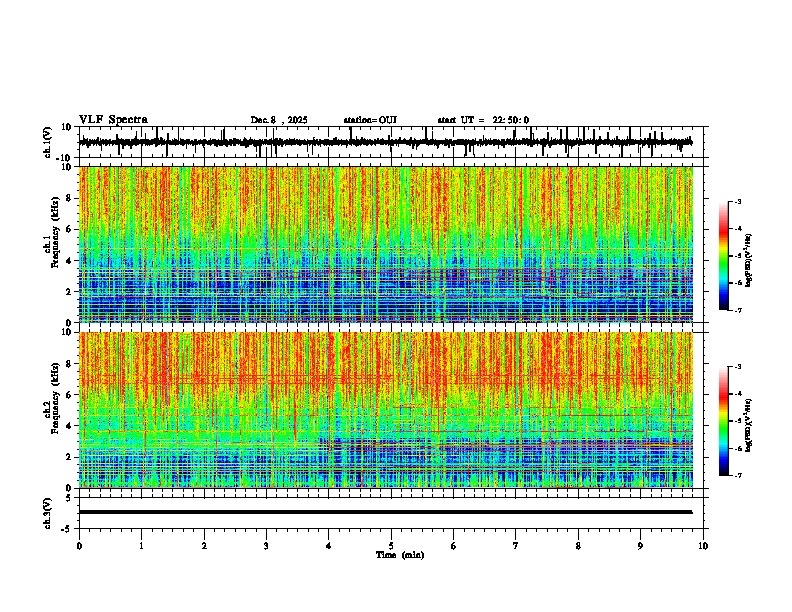Click the "0" tick on the time axis
The height and width of the screenshot is (612, 792).
coord(79,546)
